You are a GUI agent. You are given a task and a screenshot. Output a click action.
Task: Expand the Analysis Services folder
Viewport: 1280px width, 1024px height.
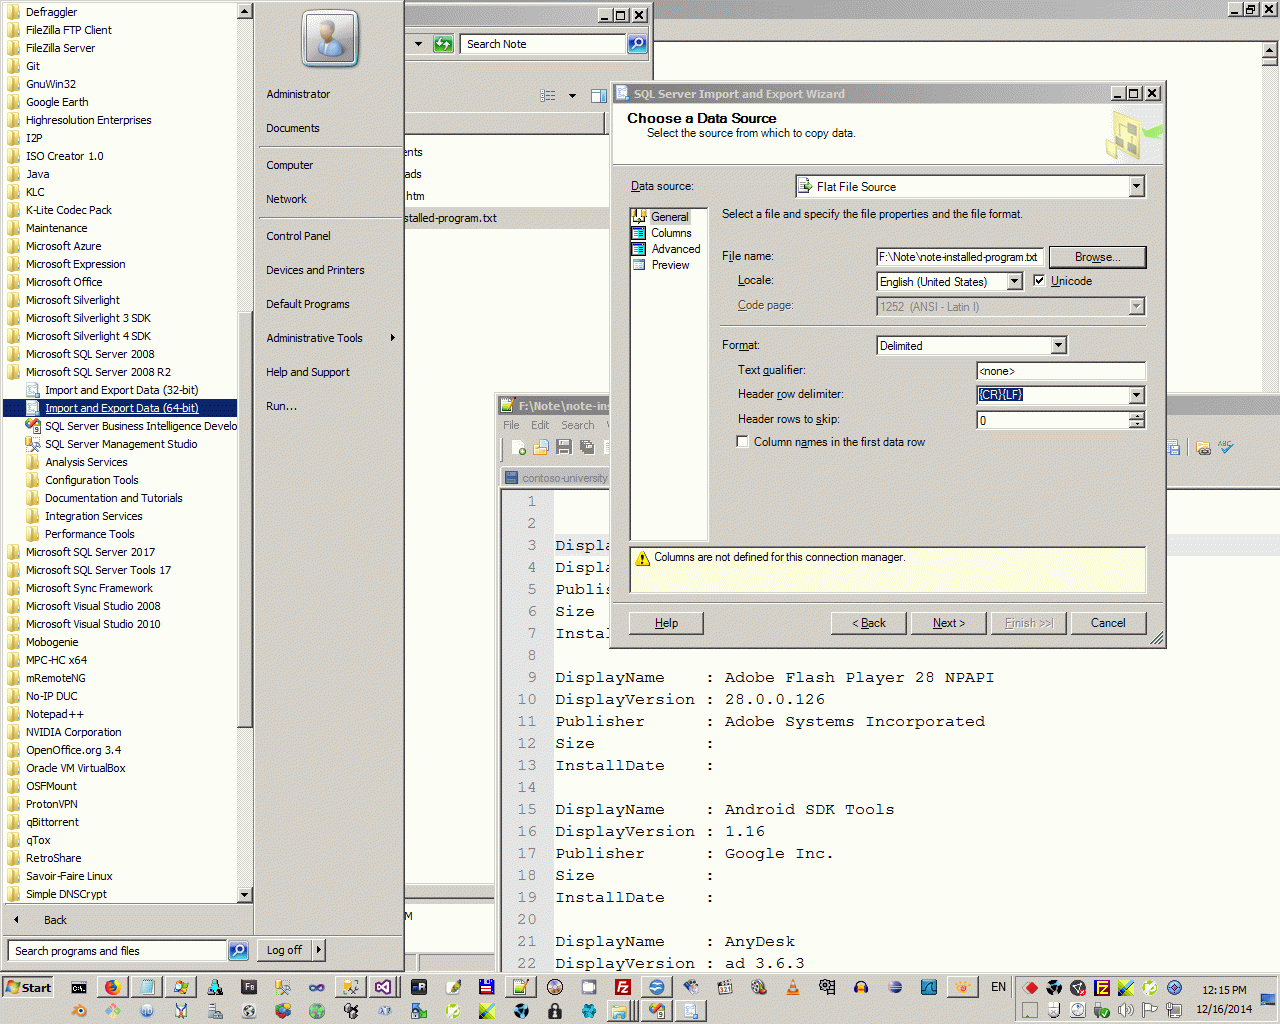point(86,462)
